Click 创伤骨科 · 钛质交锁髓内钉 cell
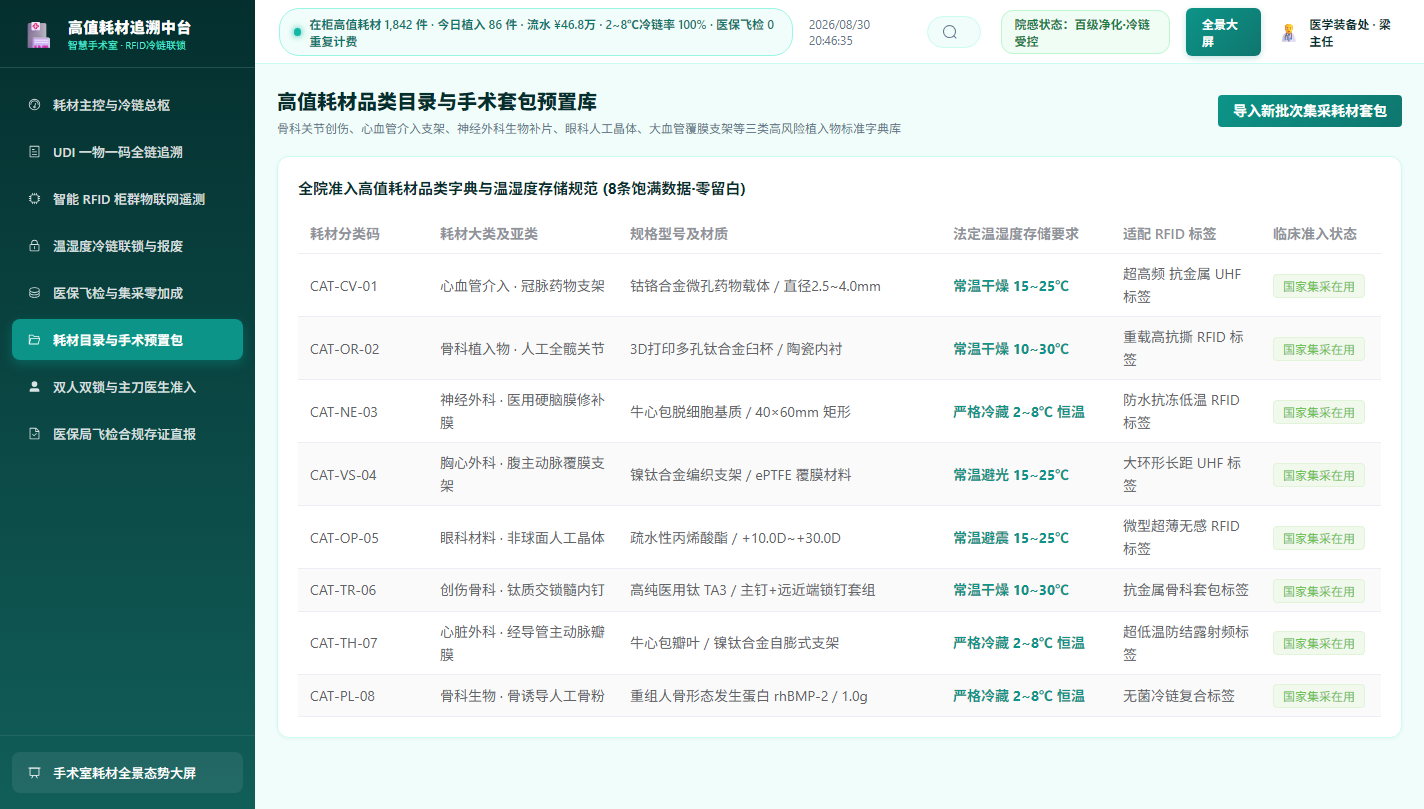This screenshot has height=809, width=1424. click(x=522, y=590)
